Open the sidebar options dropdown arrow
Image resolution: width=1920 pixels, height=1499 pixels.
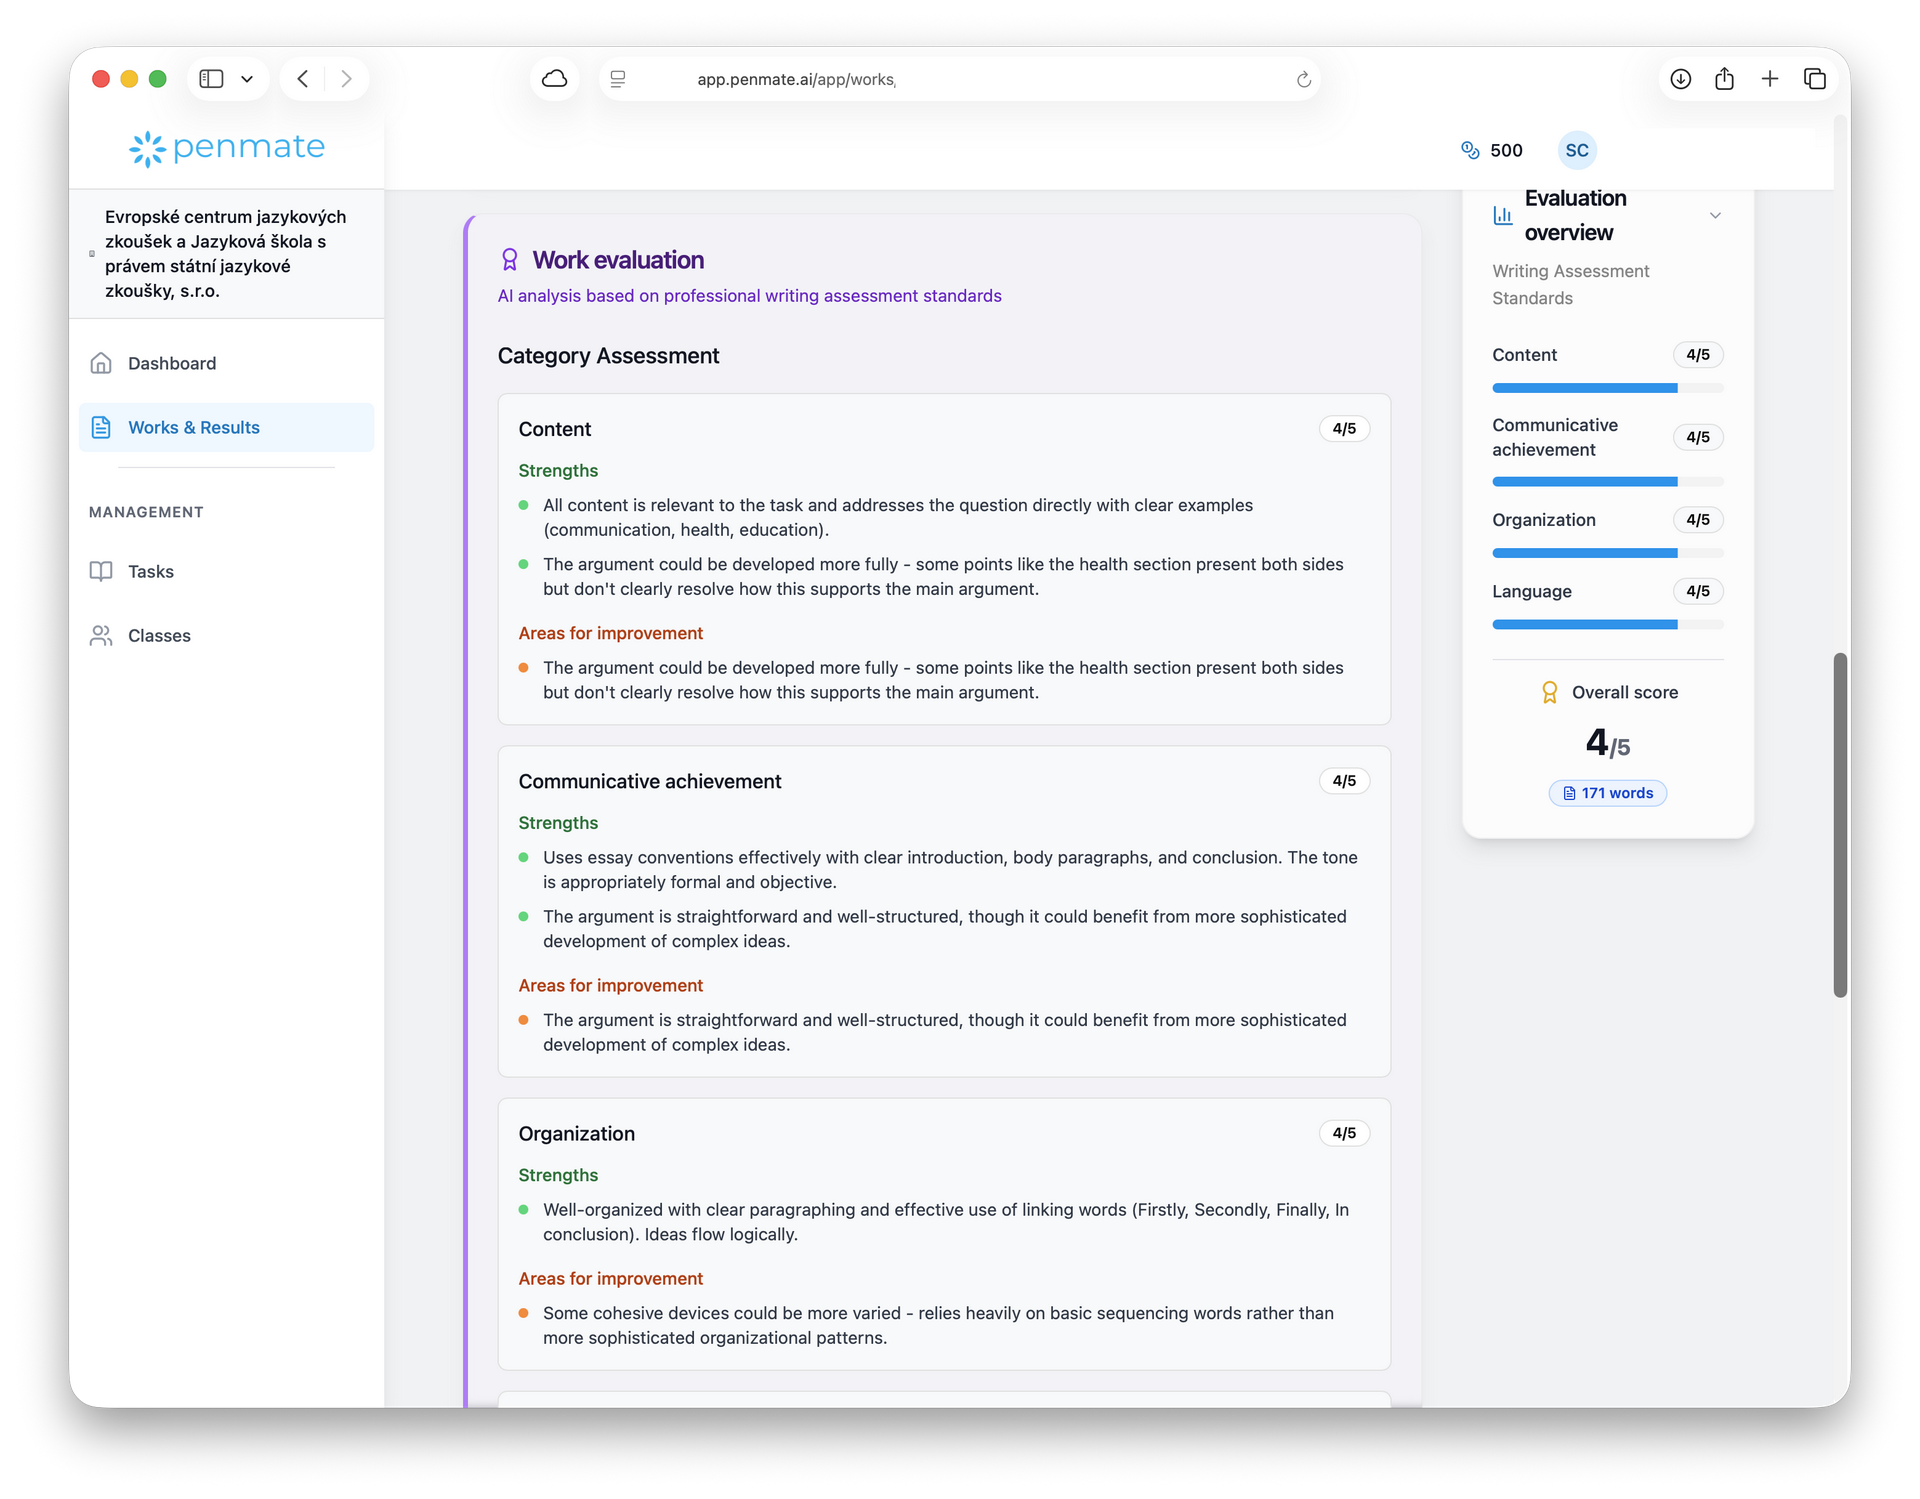[247, 79]
